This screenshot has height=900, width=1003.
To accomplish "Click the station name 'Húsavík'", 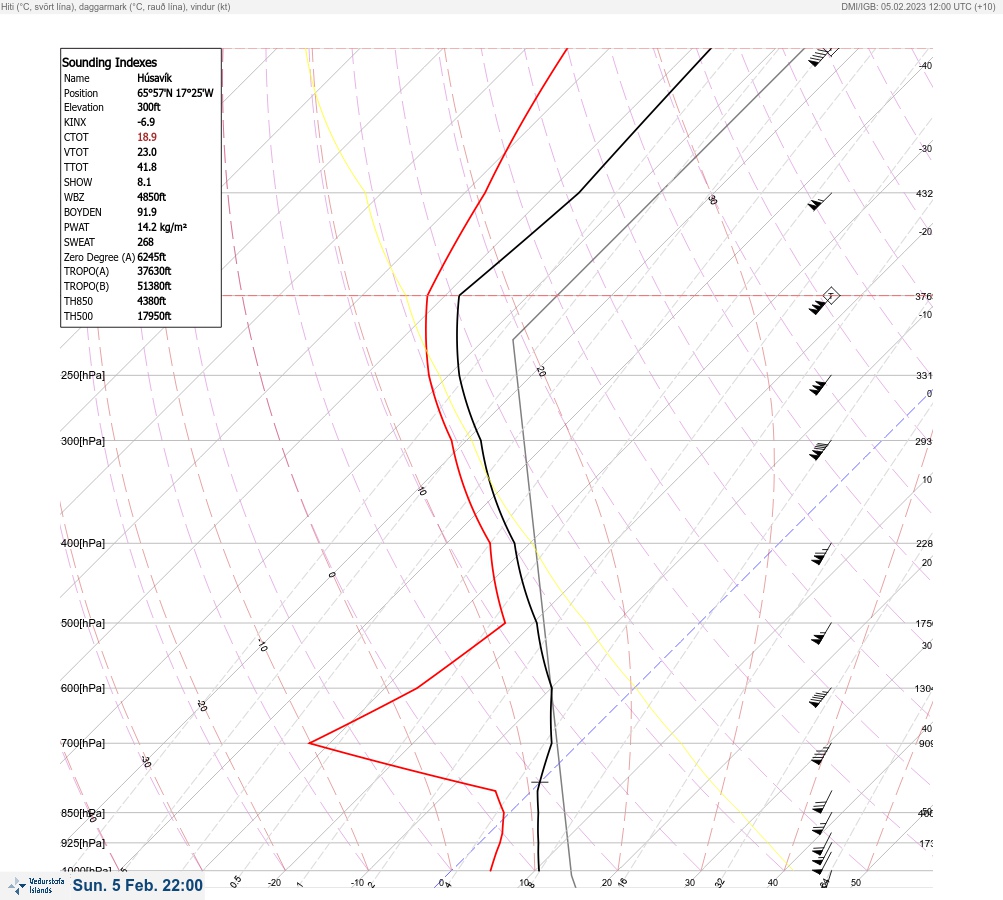I will click(x=154, y=78).
